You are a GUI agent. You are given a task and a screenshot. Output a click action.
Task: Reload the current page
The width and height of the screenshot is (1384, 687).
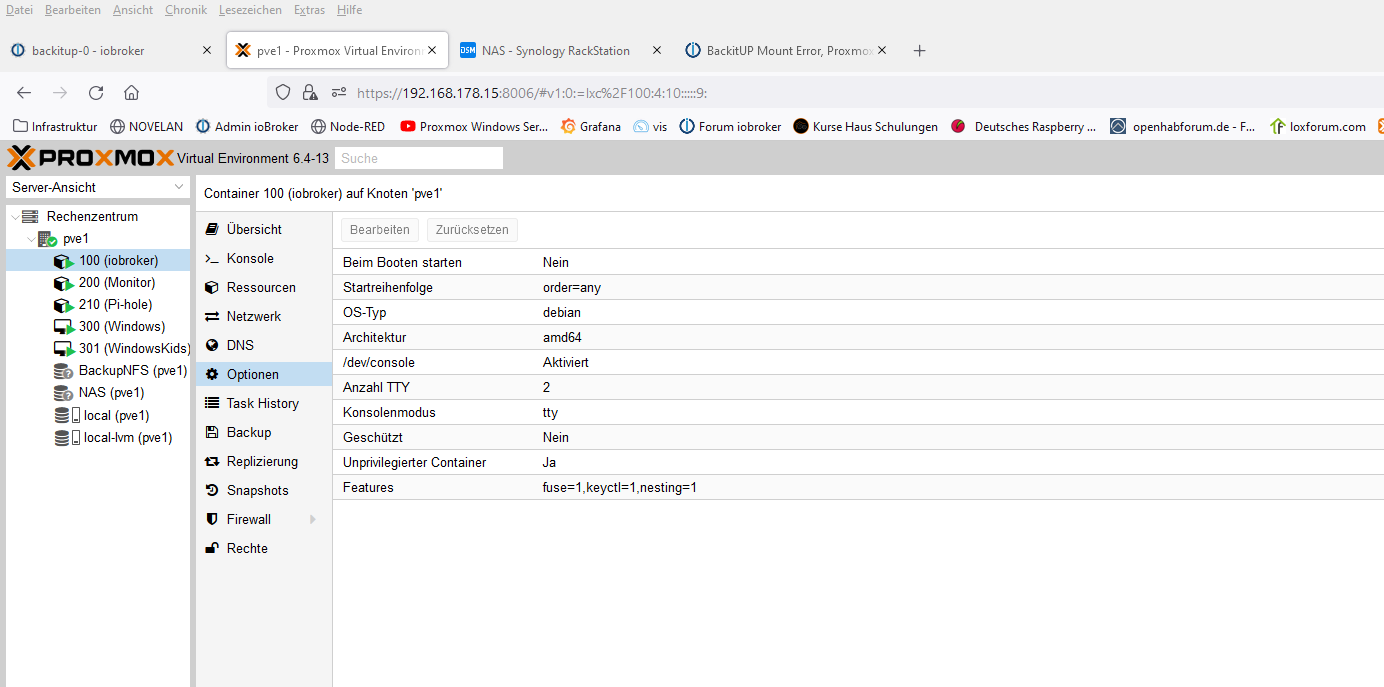click(x=96, y=93)
